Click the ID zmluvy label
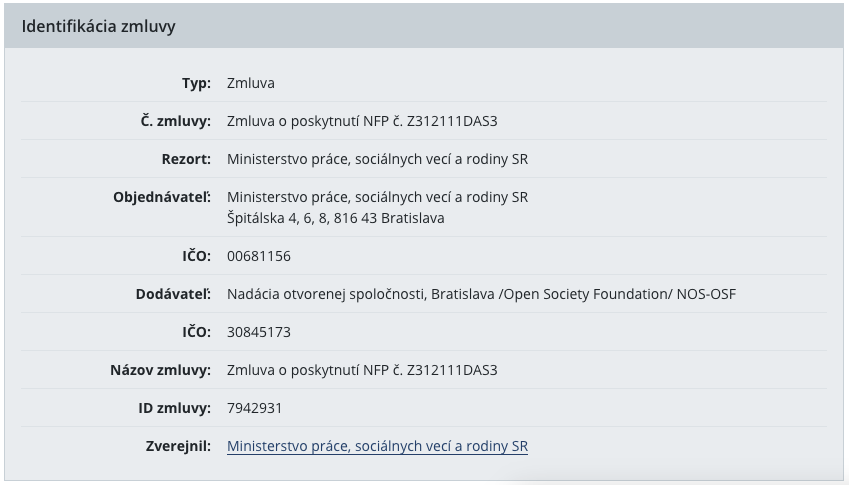Viewport: 849px width, 485px height. pyautogui.click(x=174, y=408)
